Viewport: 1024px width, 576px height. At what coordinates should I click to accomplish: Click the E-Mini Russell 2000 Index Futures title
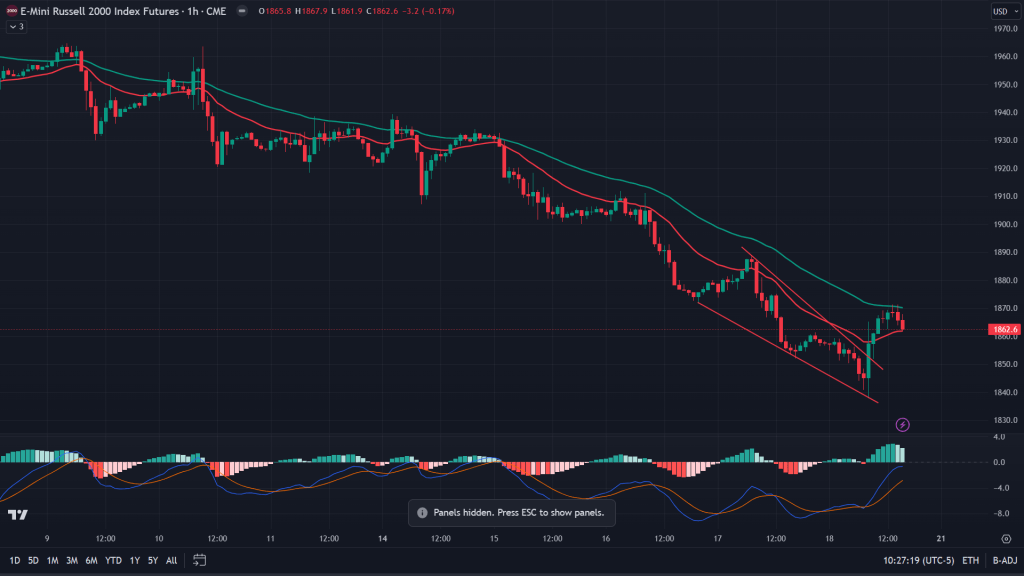coord(98,11)
